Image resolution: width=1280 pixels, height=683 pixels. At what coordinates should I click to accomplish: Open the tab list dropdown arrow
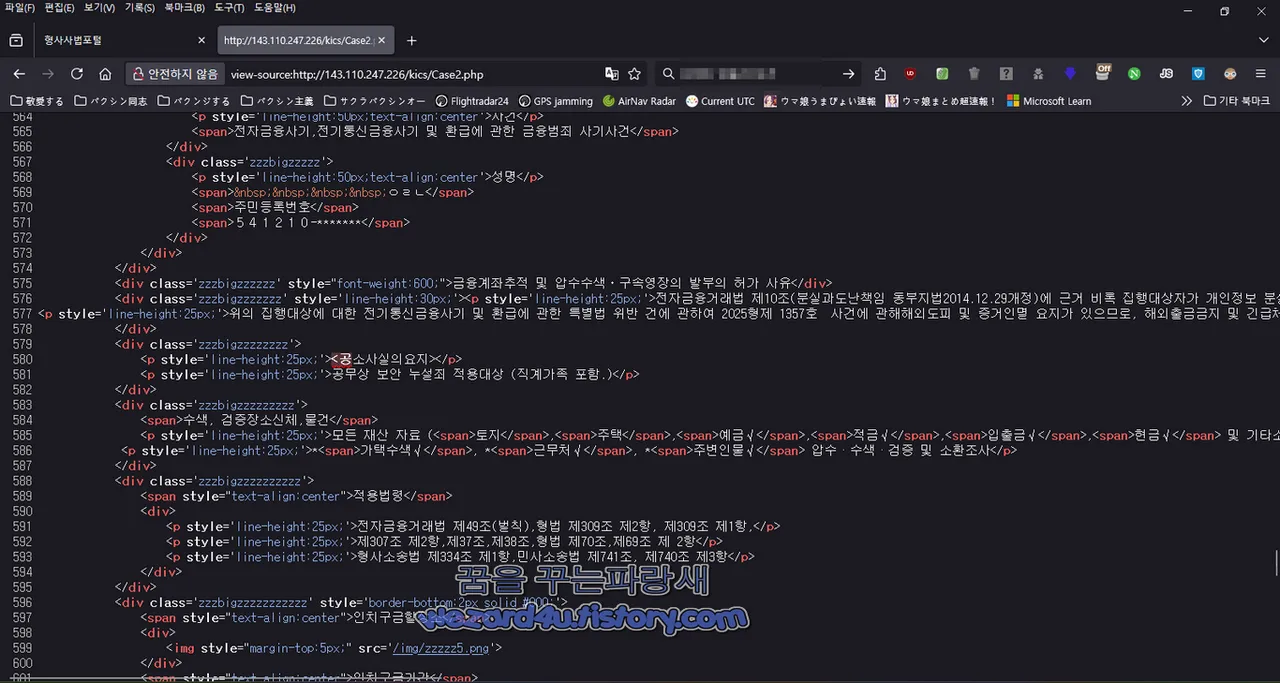1263,40
